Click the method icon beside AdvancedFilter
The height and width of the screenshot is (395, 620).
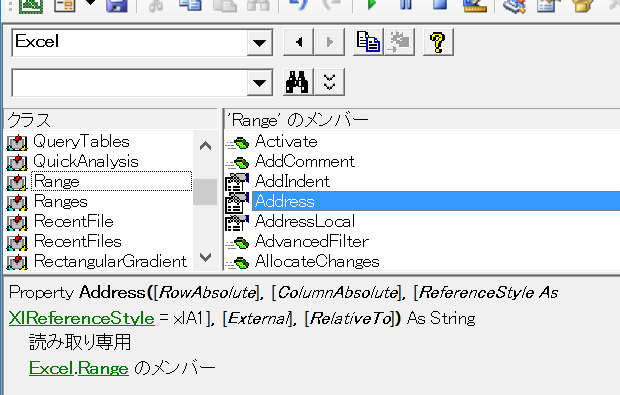(x=237, y=243)
